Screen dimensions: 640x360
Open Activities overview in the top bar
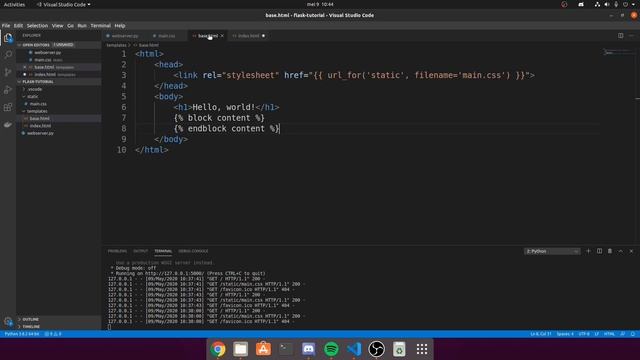pyautogui.click(x=14, y=4)
